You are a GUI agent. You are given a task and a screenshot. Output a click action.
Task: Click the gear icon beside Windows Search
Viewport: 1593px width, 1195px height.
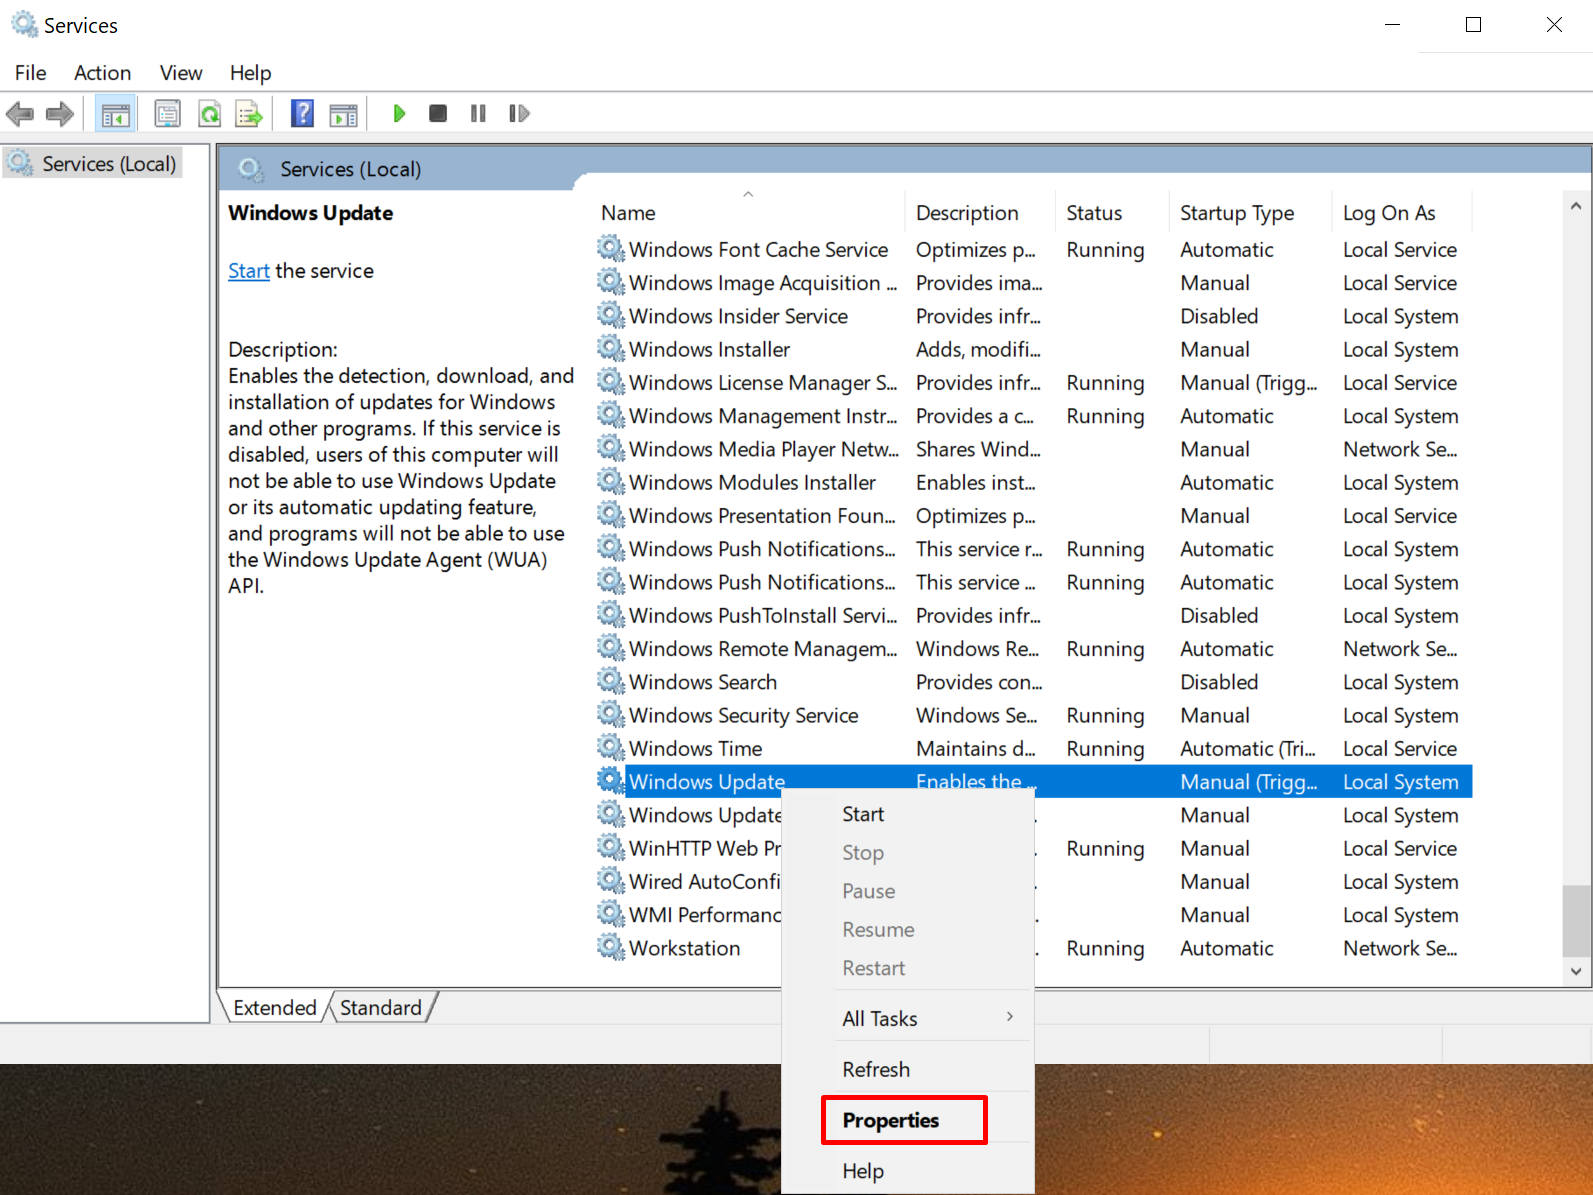coord(610,682)
